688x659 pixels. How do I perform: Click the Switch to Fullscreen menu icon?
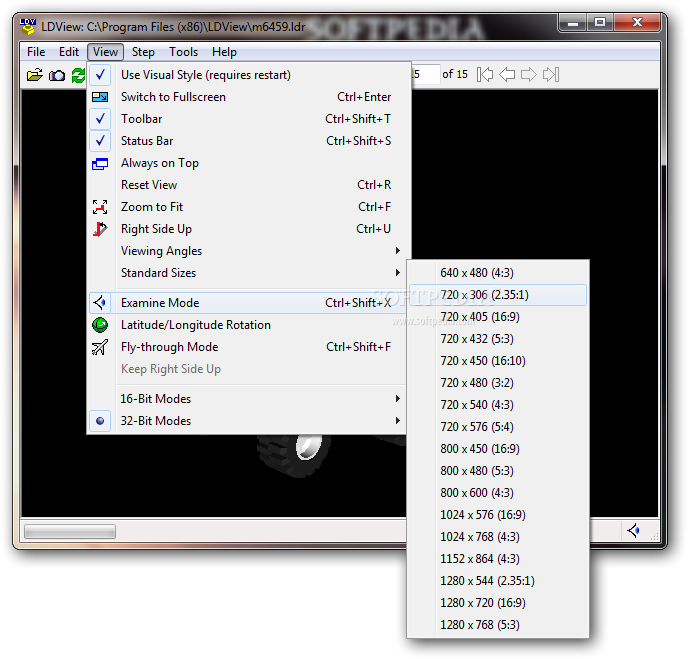[x=100, y=97]
